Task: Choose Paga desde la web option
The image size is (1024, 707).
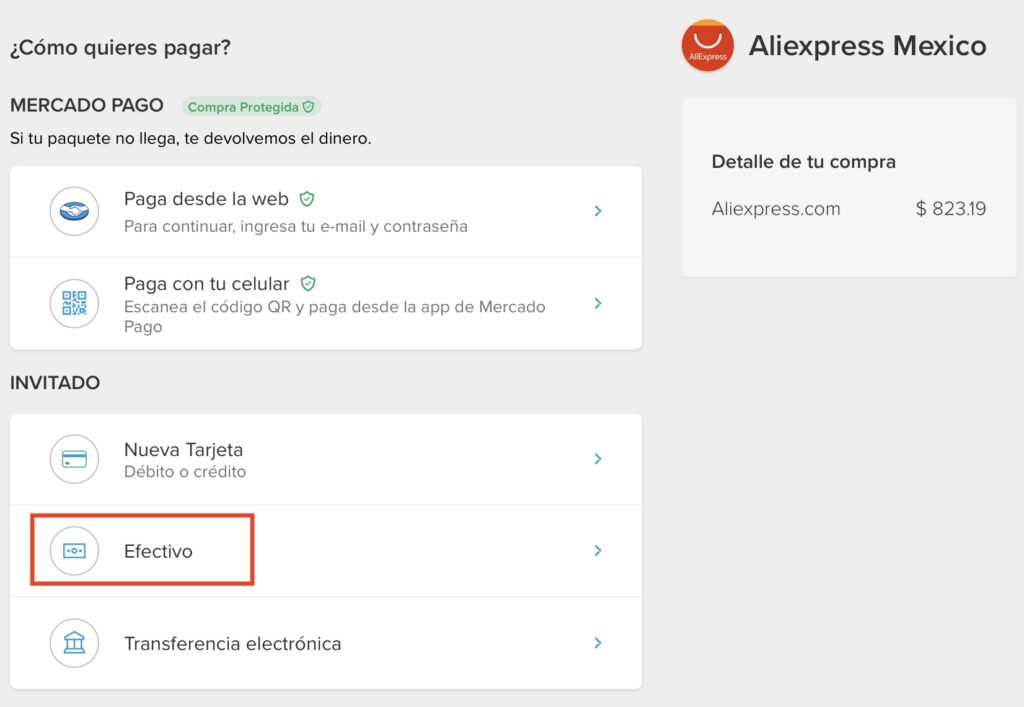Action: (x=326, y=212)
